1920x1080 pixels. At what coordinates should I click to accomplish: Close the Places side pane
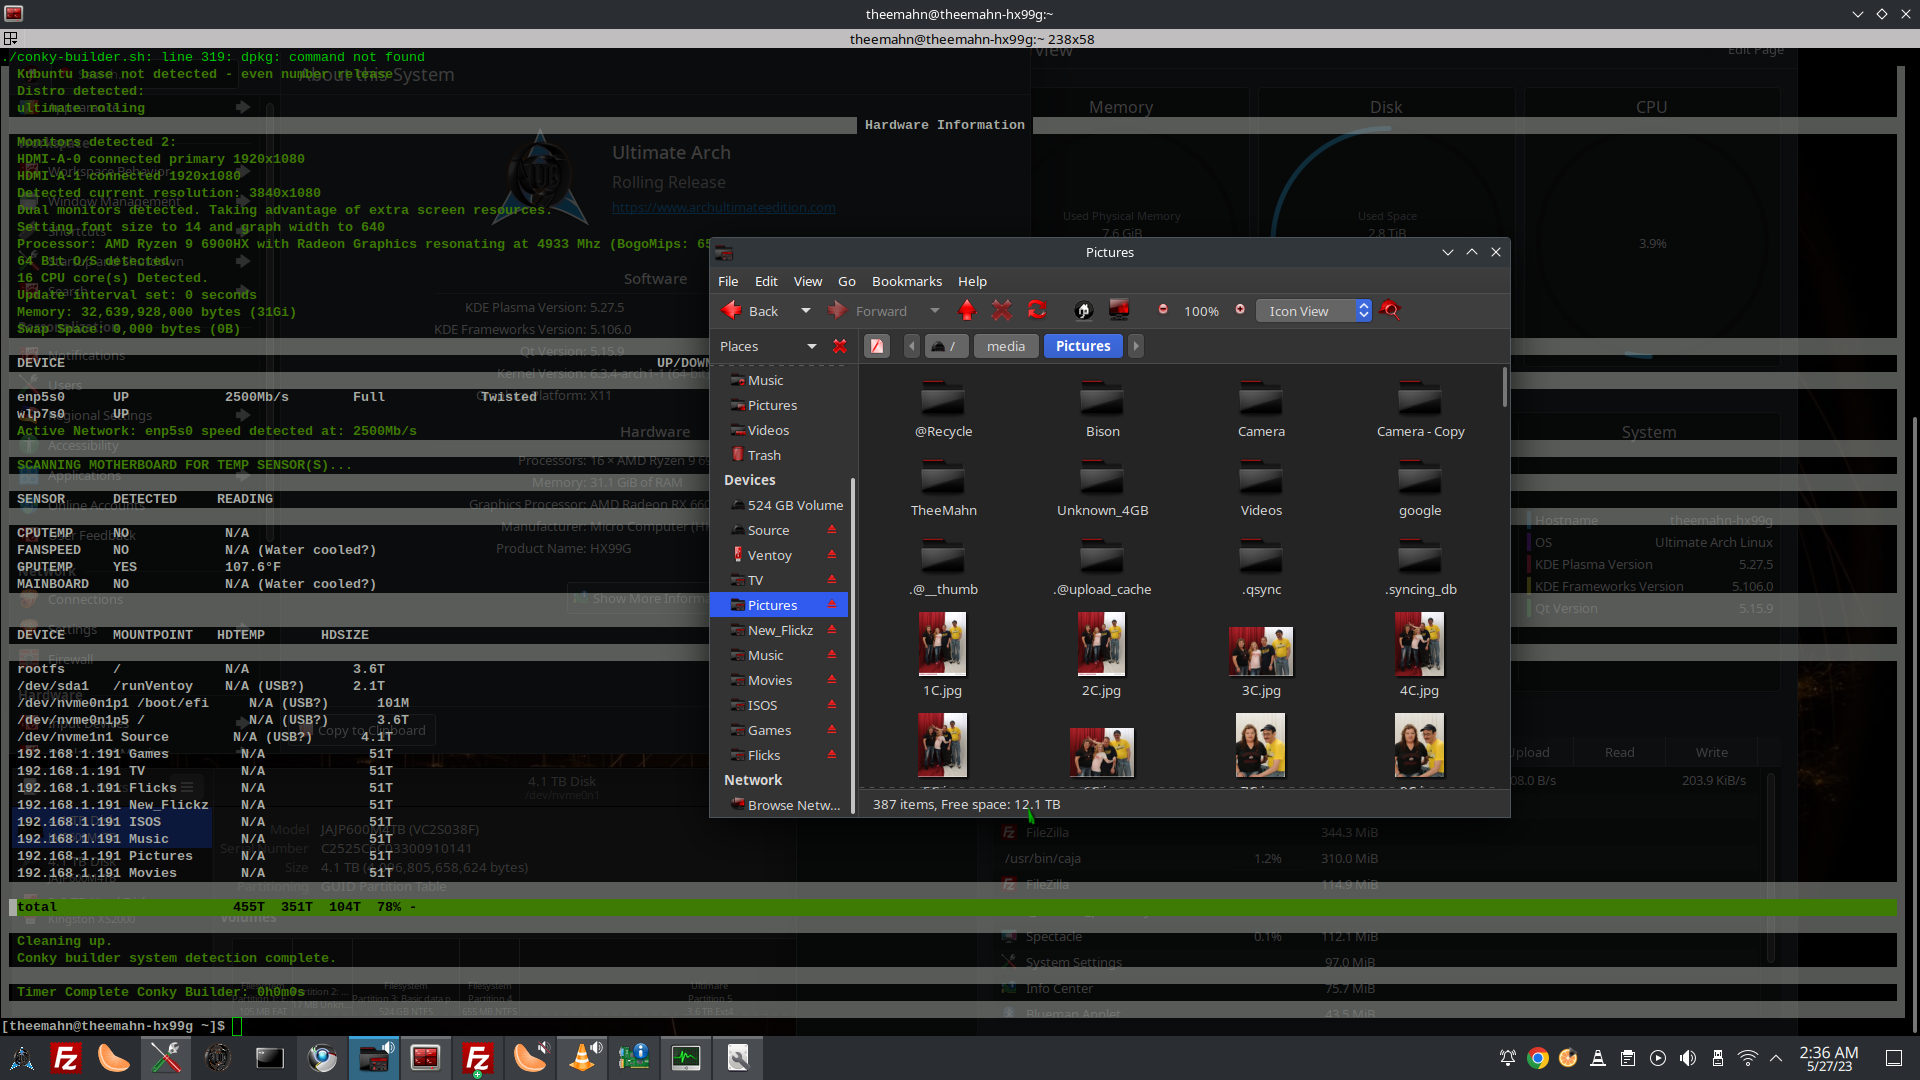[840, 346]
